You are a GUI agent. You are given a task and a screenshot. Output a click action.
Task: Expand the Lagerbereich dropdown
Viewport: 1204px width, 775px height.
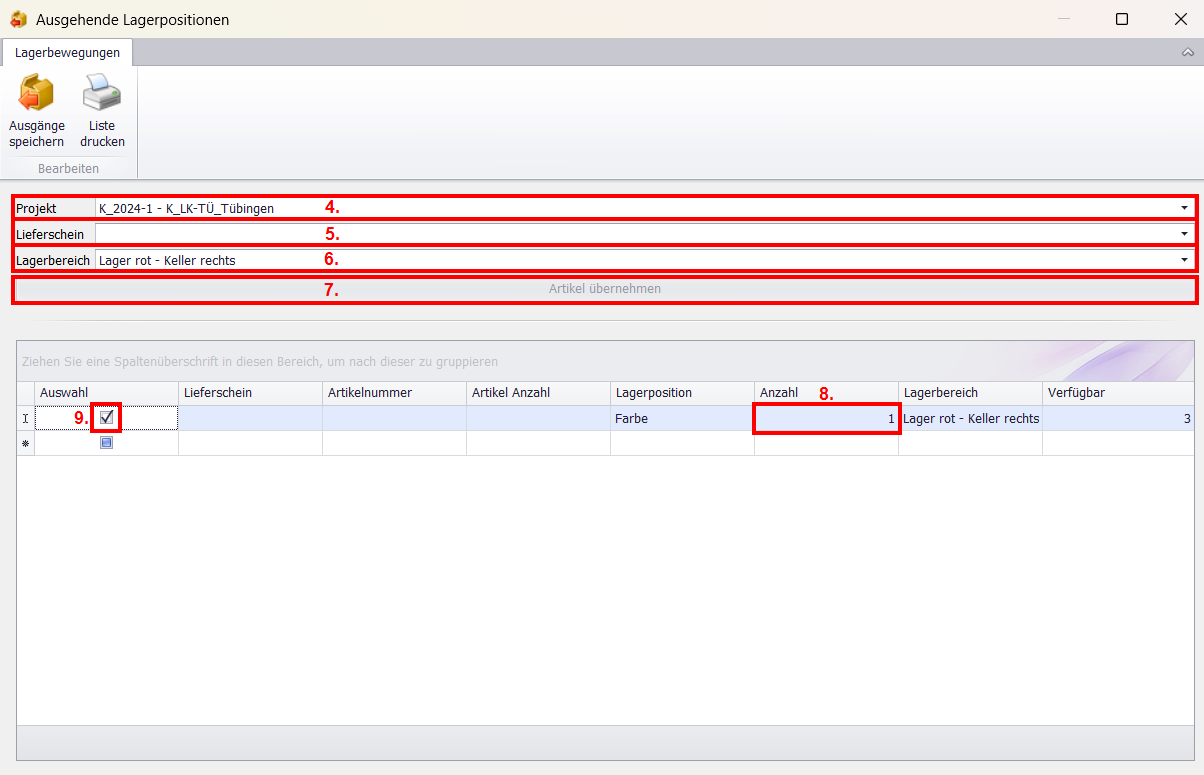pos(1184,260)
